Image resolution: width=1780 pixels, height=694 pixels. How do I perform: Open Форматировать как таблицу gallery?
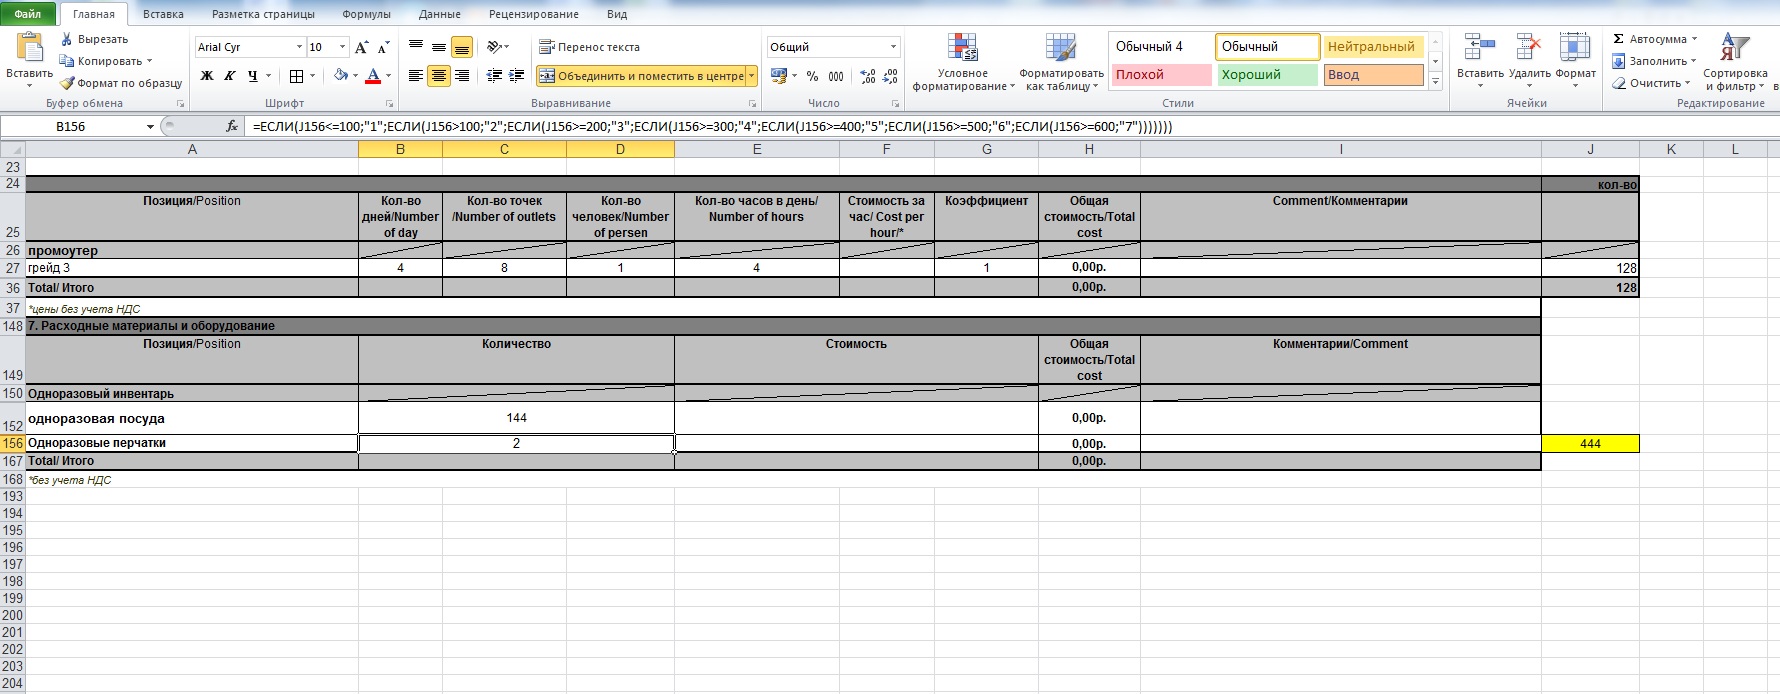(x=1061, y=62)
